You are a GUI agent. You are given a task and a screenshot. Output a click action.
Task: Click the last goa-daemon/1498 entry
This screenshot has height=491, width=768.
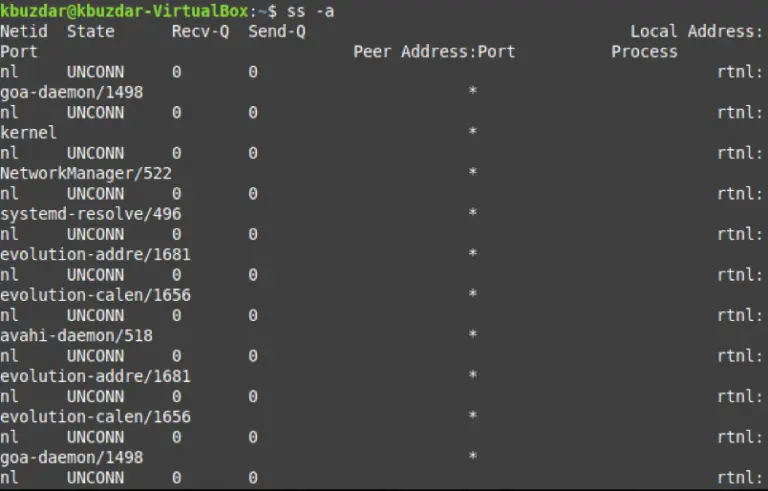coord(72,458)
